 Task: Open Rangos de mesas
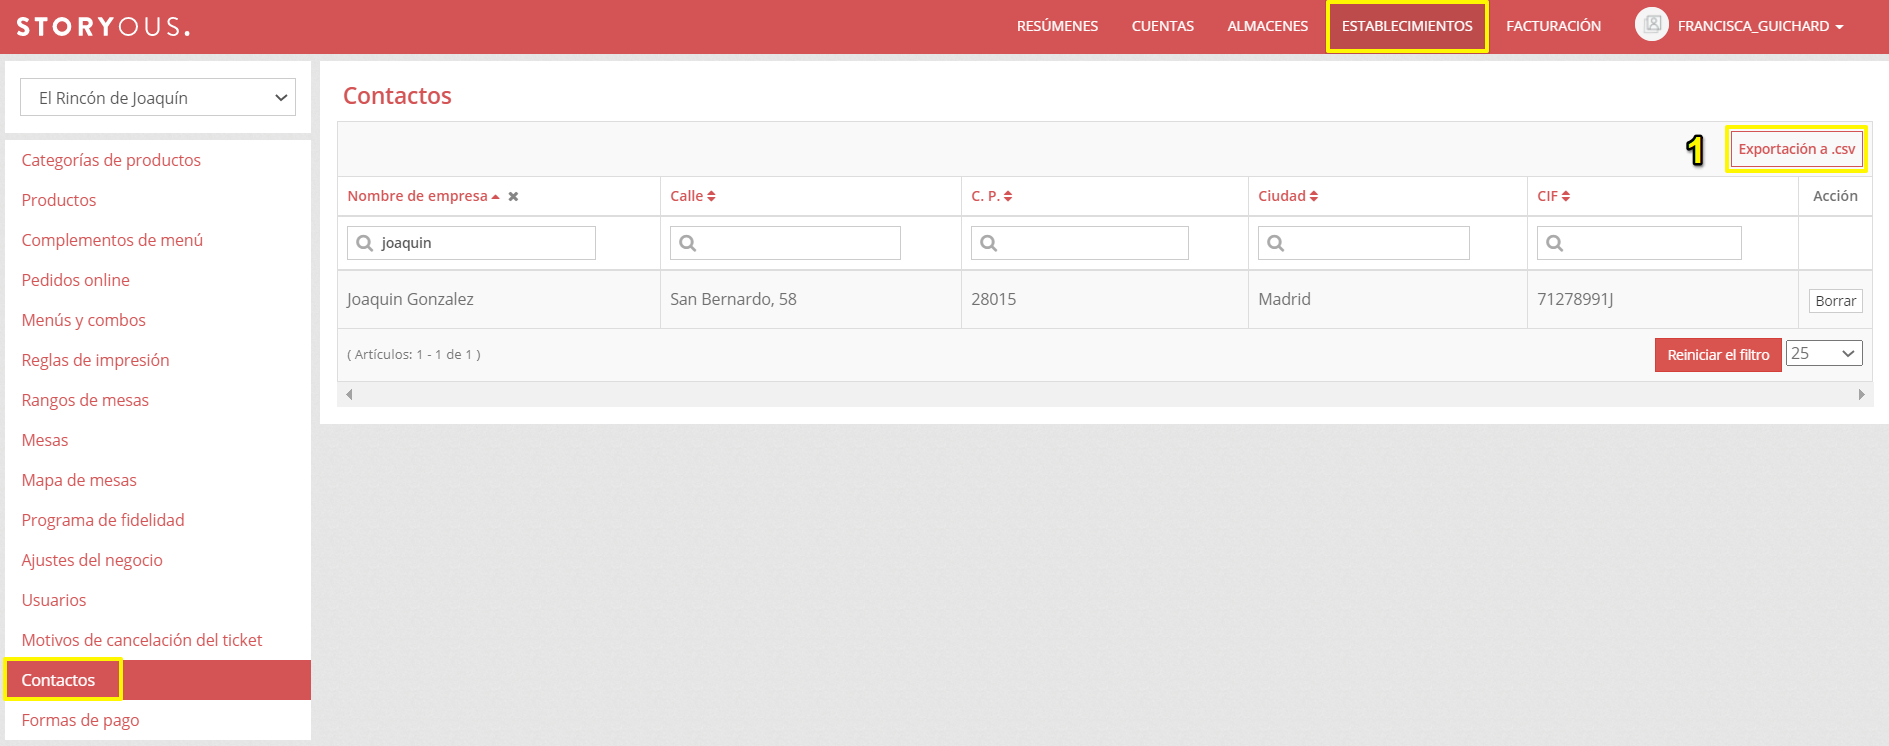pyautogui.click(x=85, y=400)
